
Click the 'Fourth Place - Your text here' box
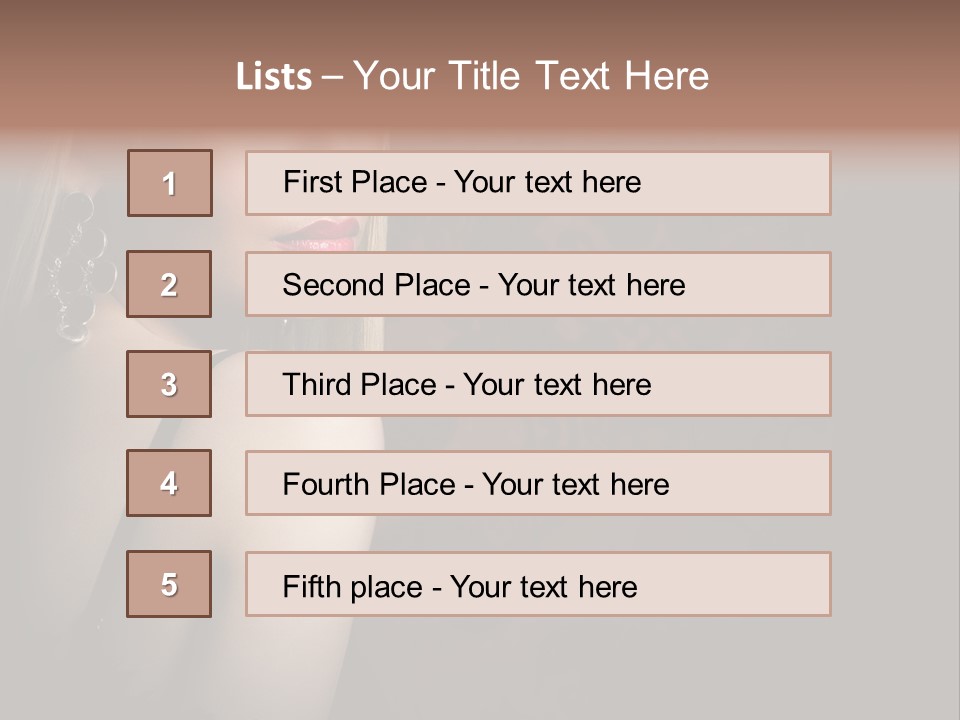coord(538,483)
